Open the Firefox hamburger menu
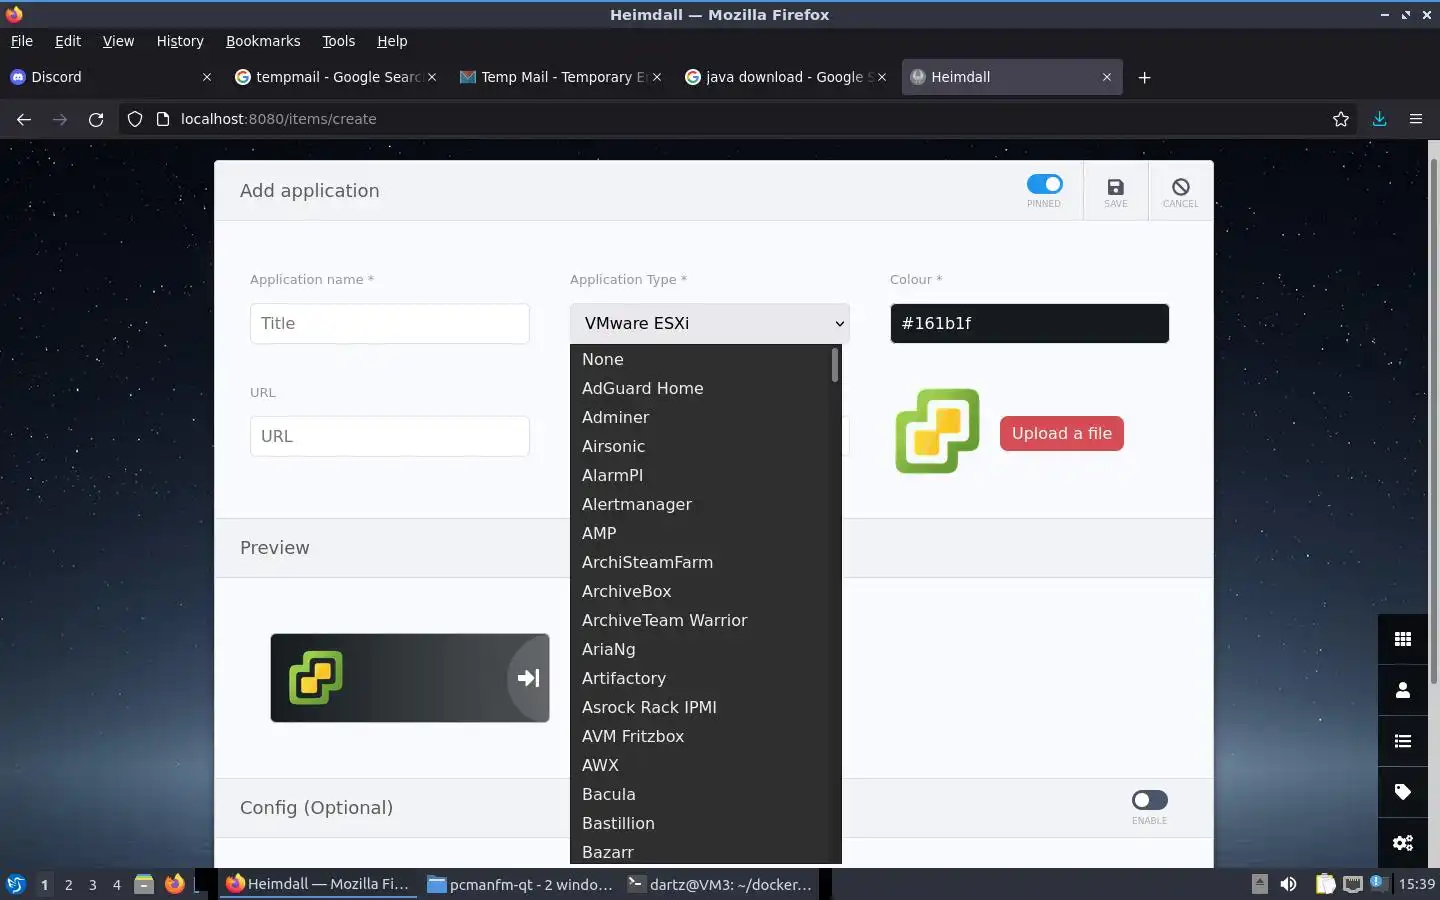Viewport: 1440px width, 900px height. tap(1416, 119)
